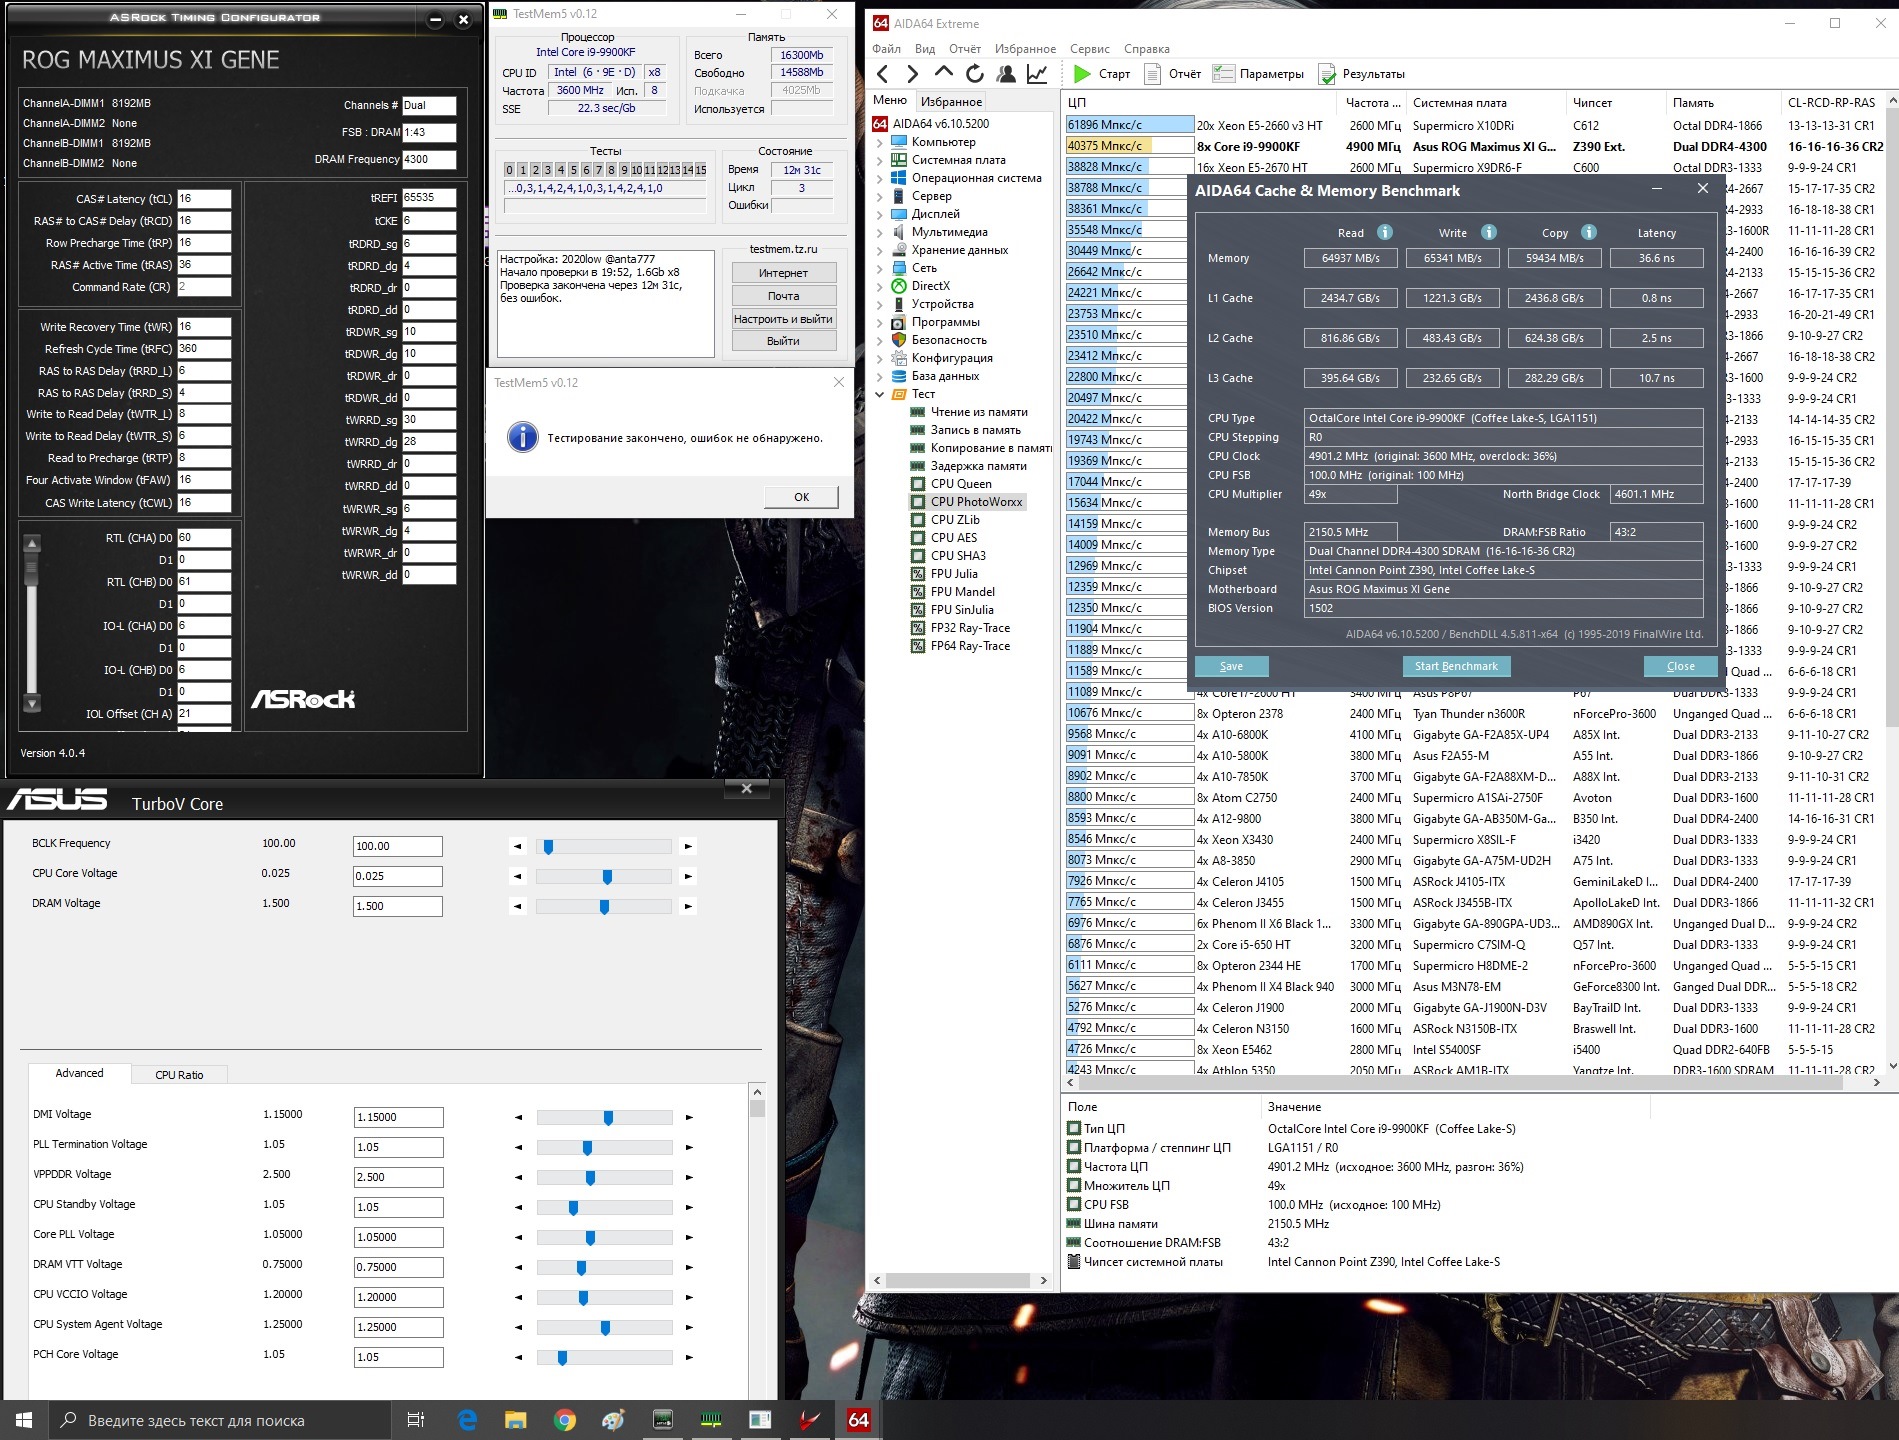Switch to the CPU Ratio tab

[179, 1075]
